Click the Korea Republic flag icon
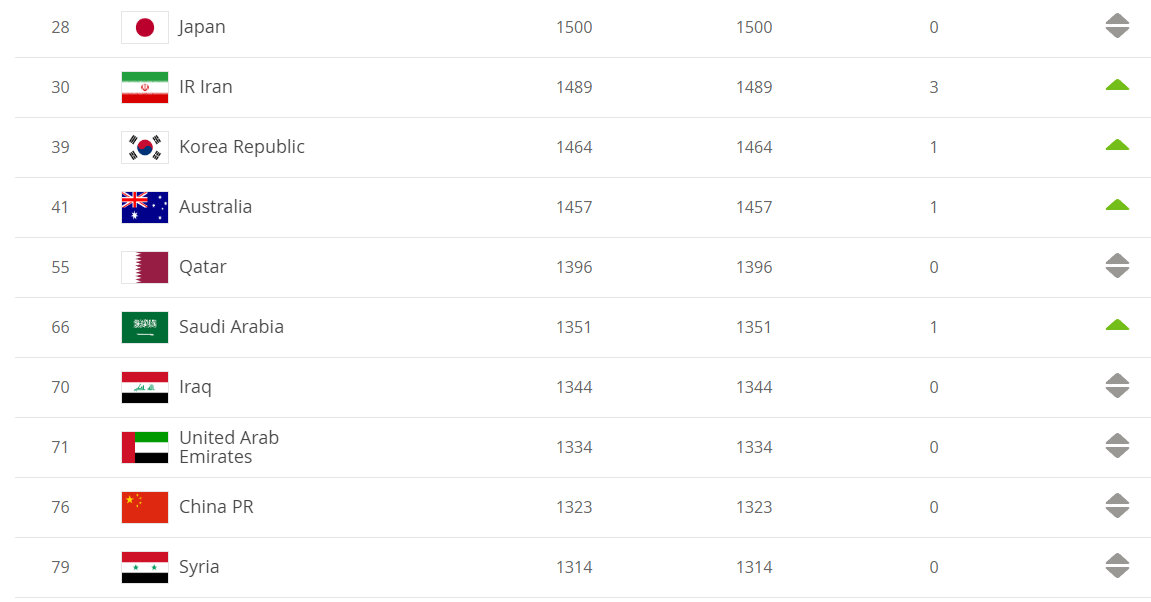Viewport: 1151px width, 602px height. [x=145, y=148]
